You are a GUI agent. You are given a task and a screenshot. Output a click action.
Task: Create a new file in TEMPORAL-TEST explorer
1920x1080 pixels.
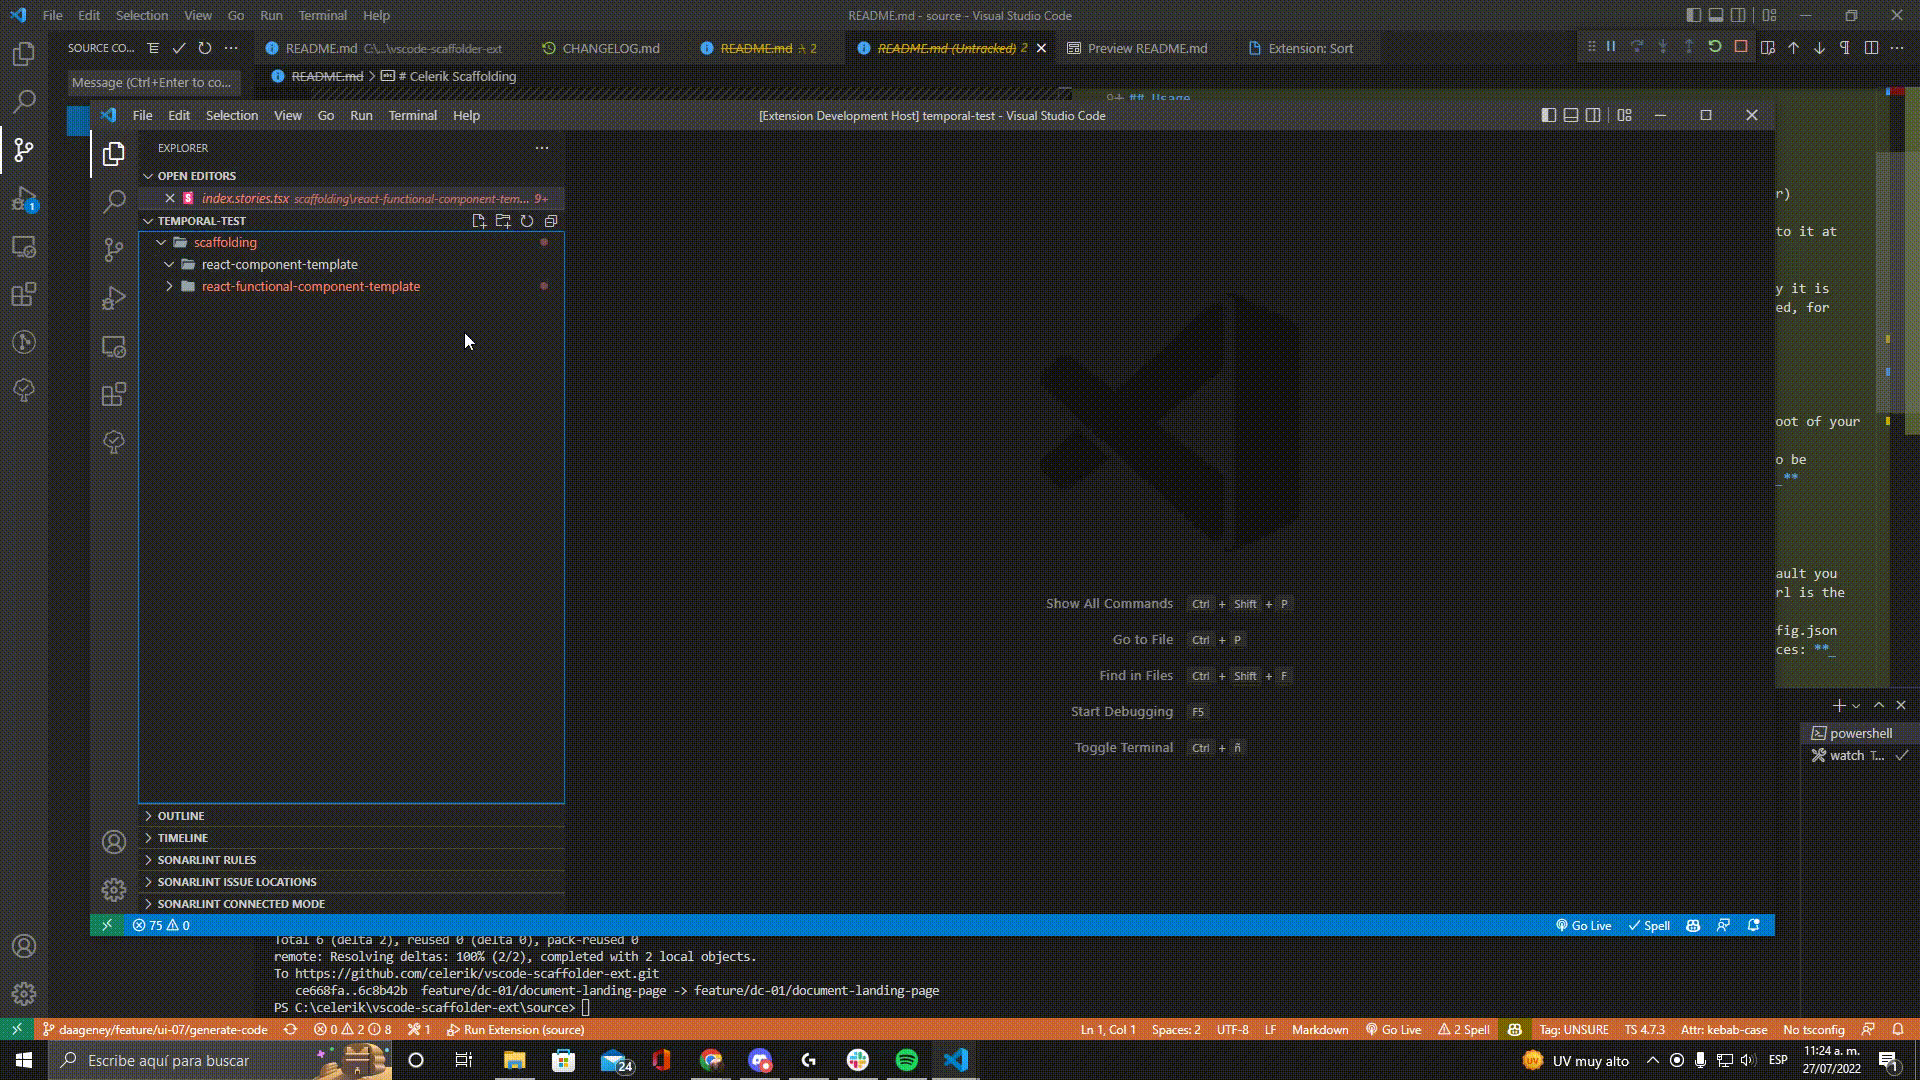479,221
